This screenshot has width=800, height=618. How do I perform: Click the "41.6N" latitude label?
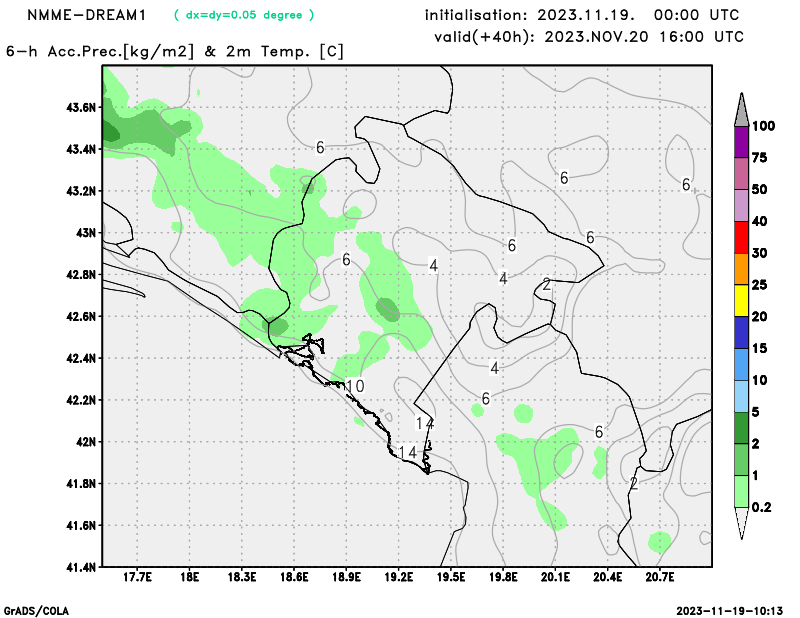[x=81, y=526]
